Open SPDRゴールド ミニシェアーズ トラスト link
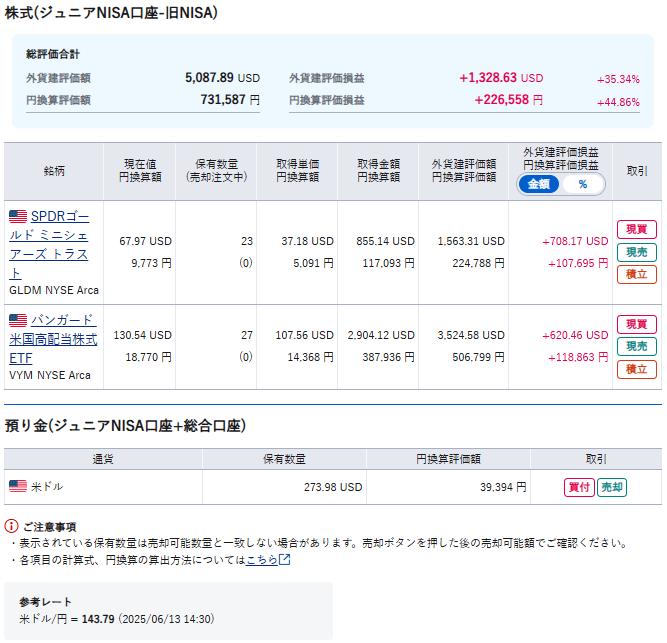The width and height of the screenshot is (667, 643). coord(49,245)
